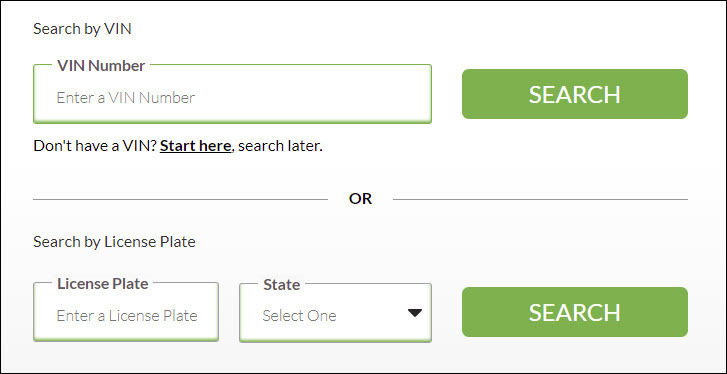
Task: Click the "Don't have a VIN?" text
Action: click(x=95, y=146)
